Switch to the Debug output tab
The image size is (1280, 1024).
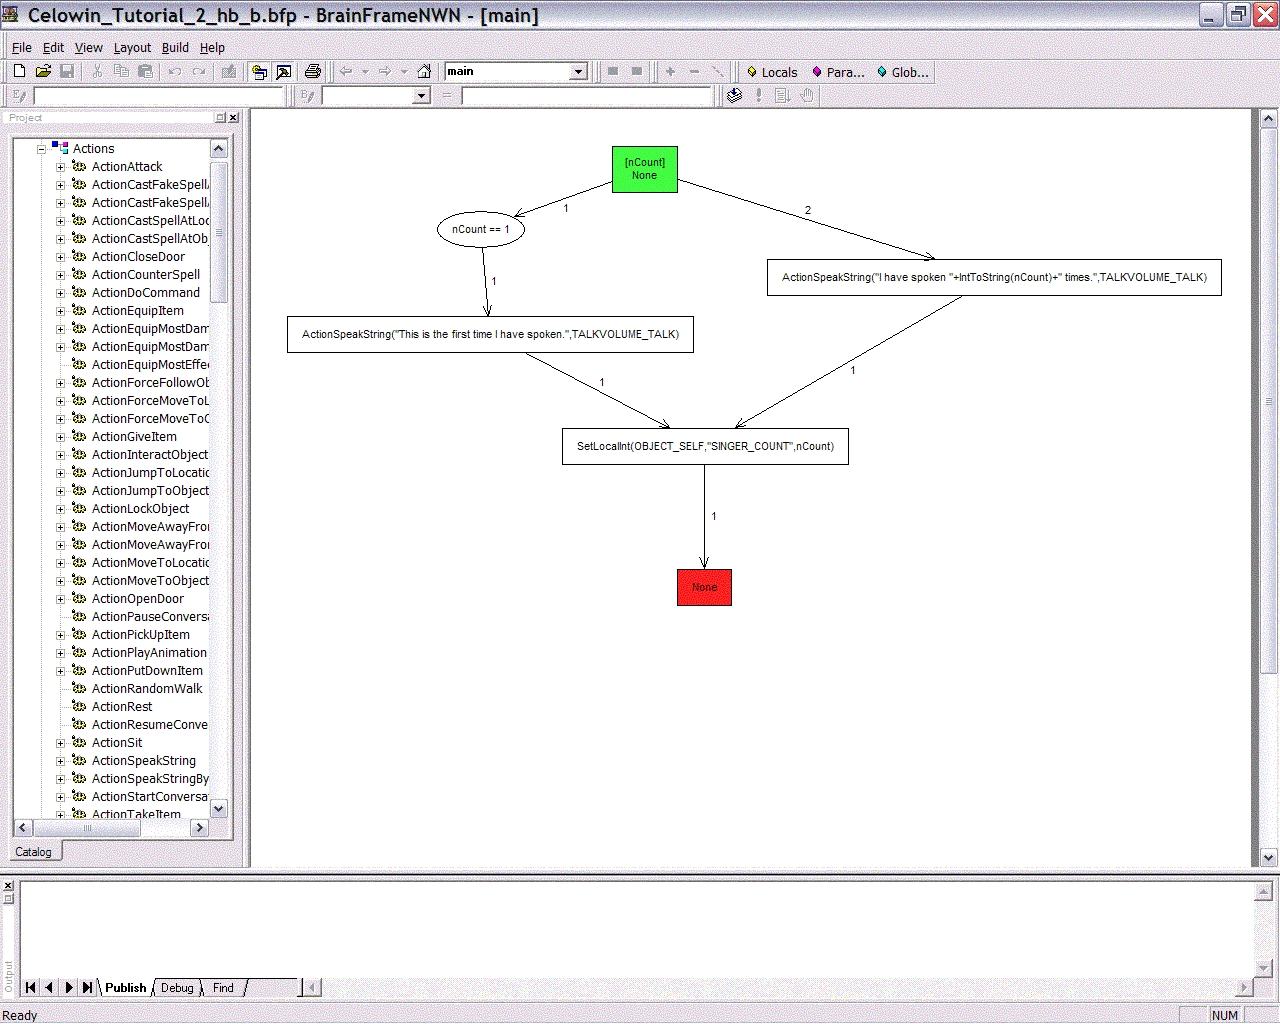[177, 988]
